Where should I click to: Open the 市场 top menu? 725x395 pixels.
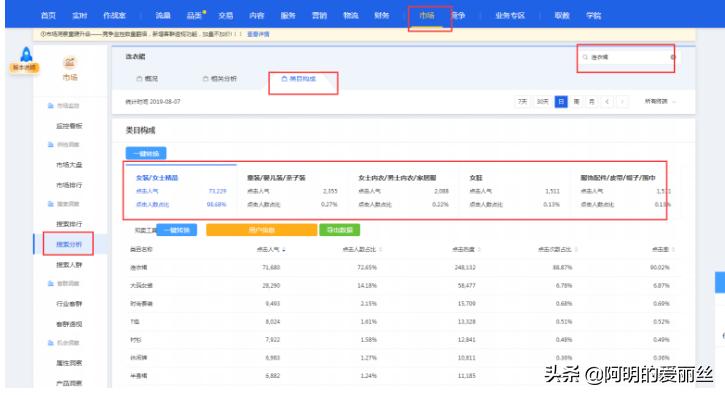[427, 16]
